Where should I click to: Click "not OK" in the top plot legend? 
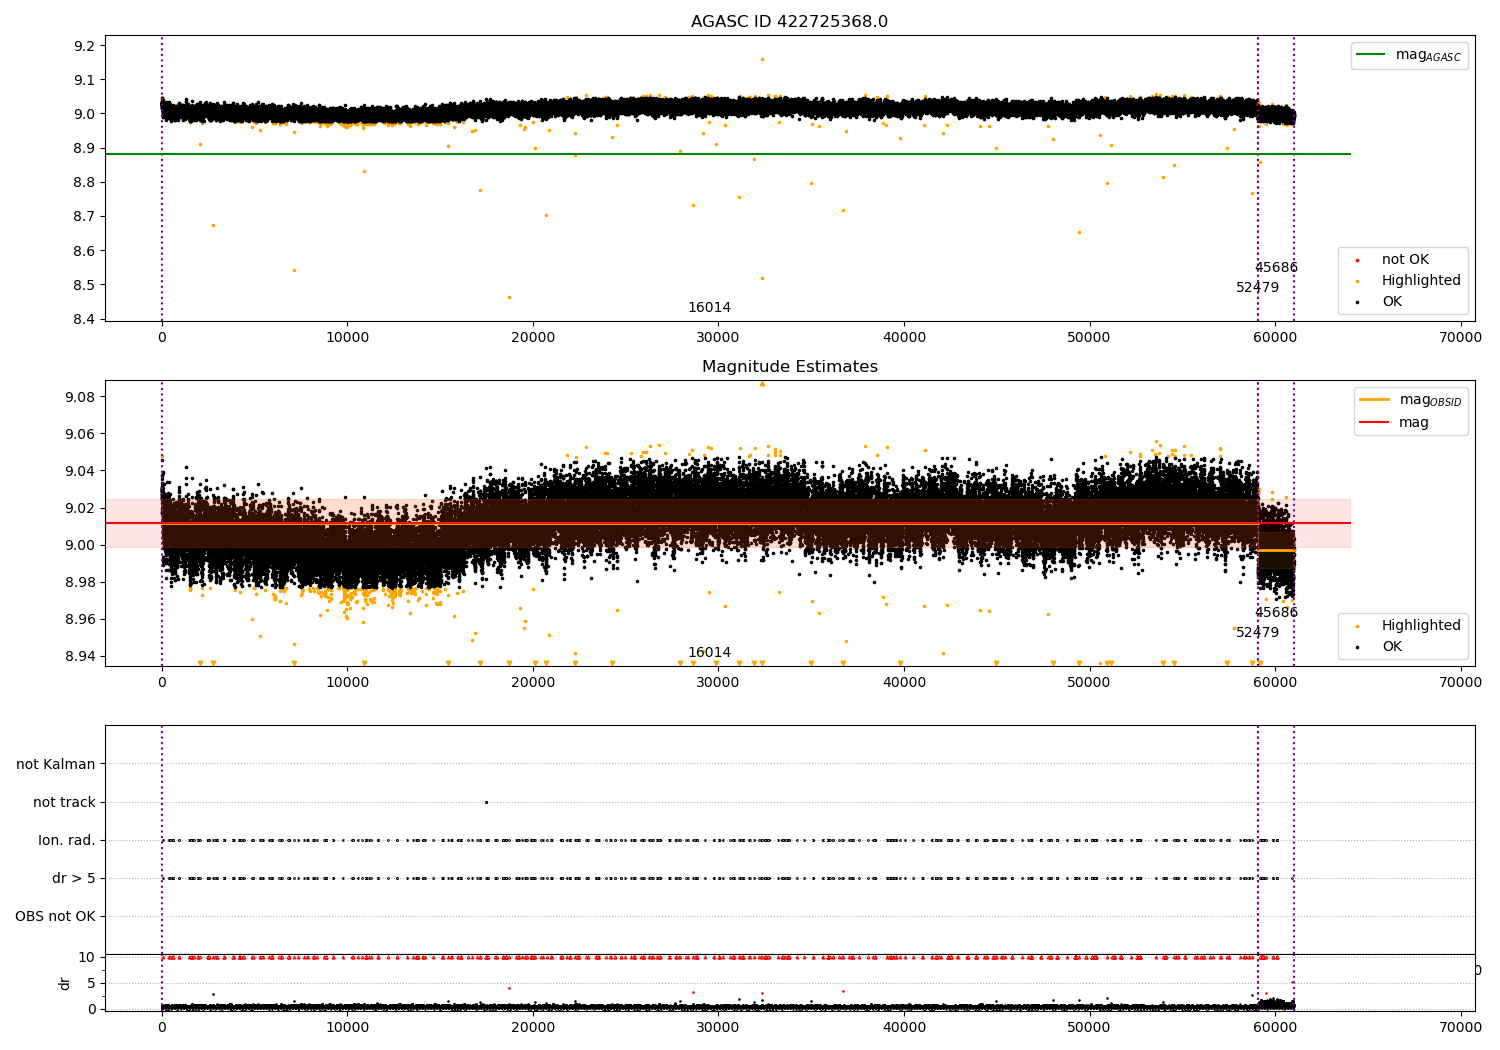click(x=1405, y=260)
